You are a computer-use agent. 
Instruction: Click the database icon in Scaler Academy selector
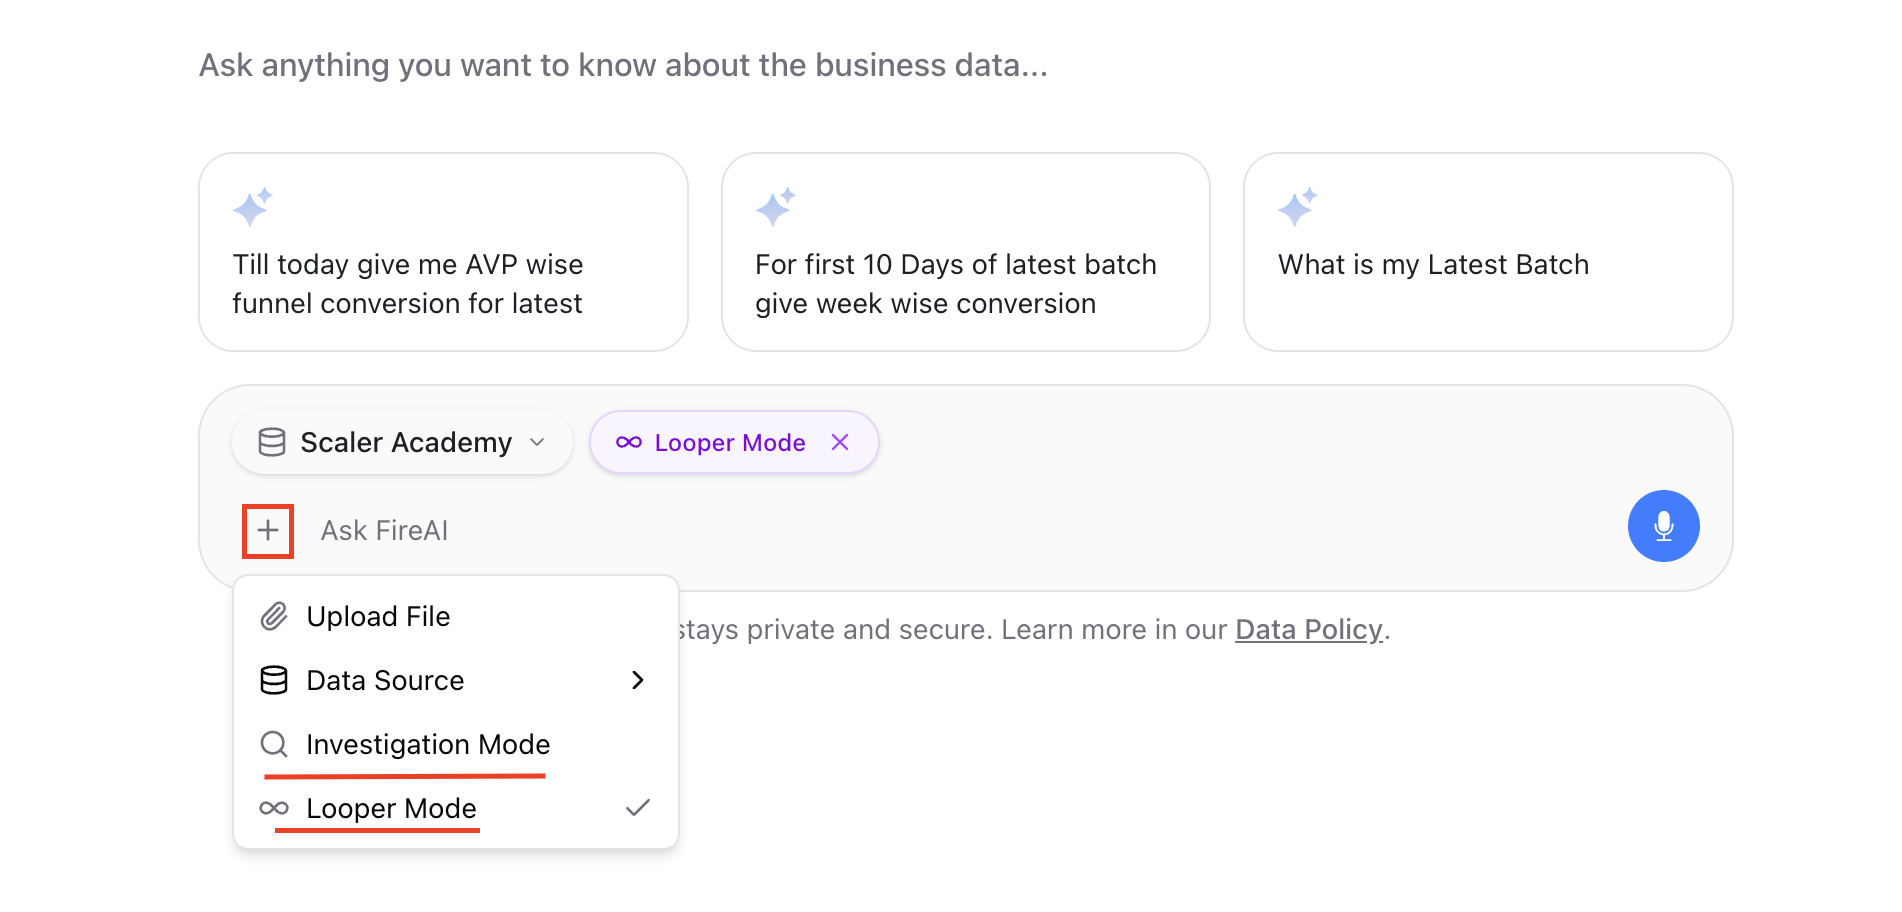272,442
